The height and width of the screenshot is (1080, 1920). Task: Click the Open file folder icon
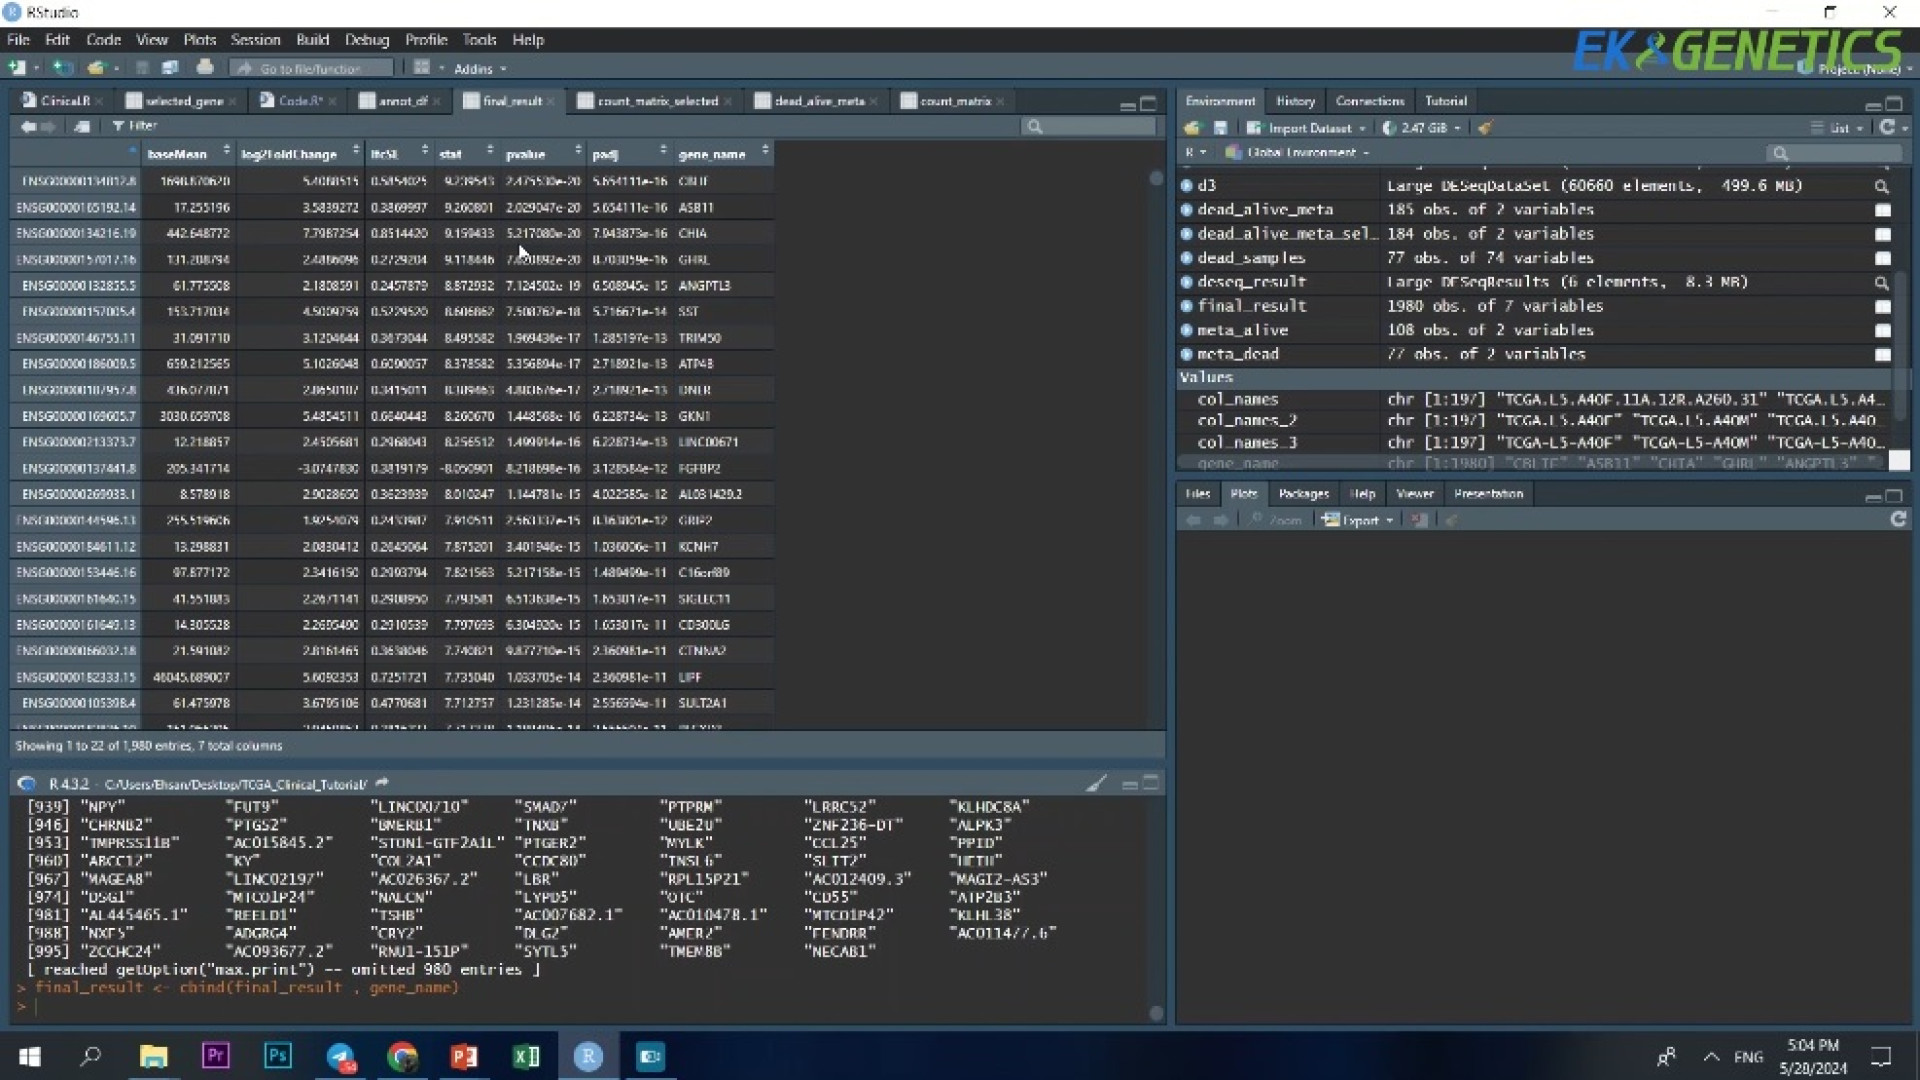96,68
